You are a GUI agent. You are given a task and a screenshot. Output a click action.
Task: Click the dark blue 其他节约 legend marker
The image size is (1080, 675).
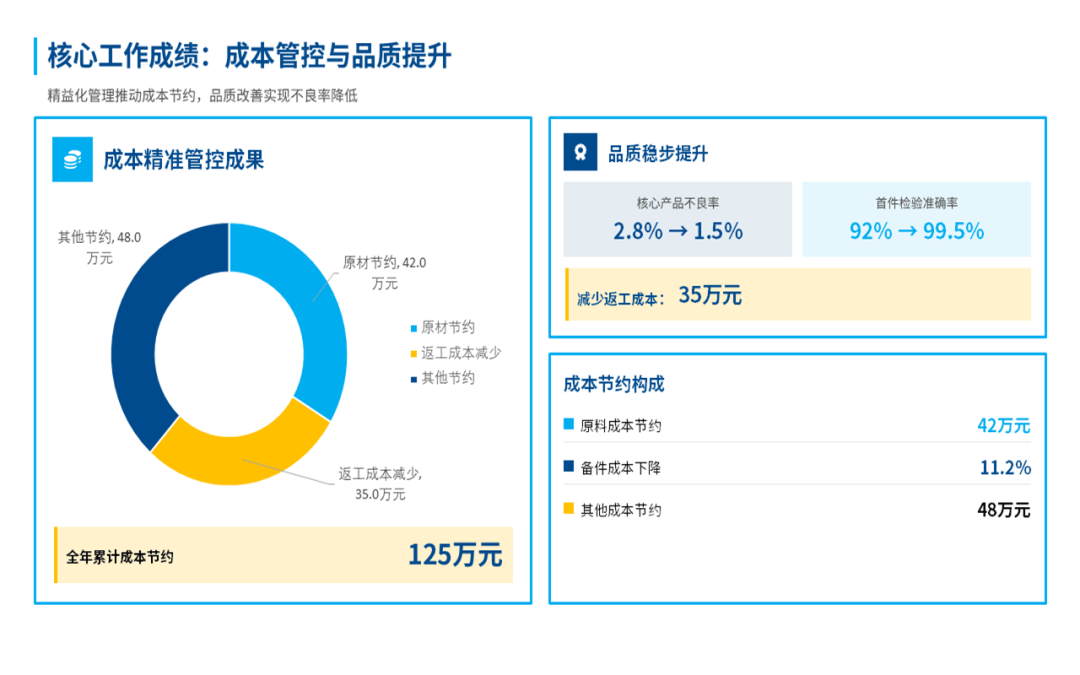click(x=414, y=379)
